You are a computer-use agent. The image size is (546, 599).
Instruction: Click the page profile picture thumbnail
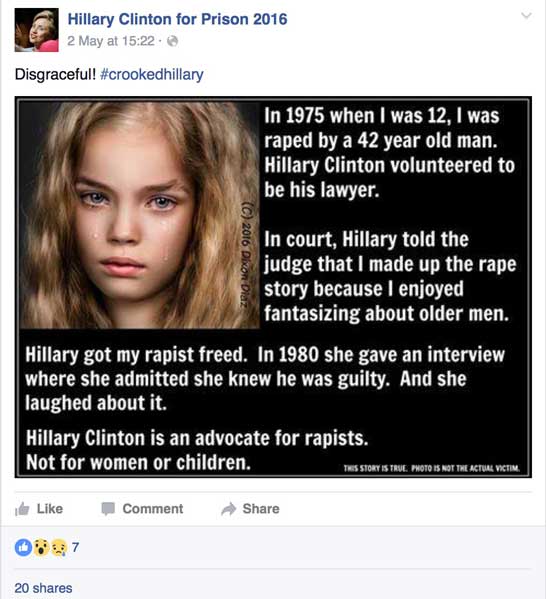click(x=37, y=30)
